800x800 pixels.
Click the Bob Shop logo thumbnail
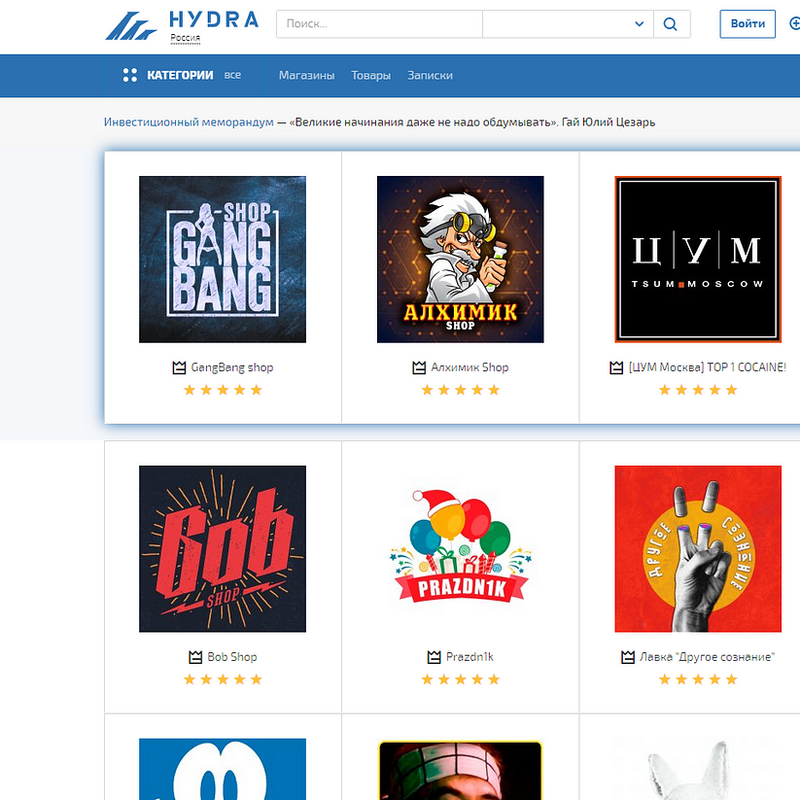point(222,549)
